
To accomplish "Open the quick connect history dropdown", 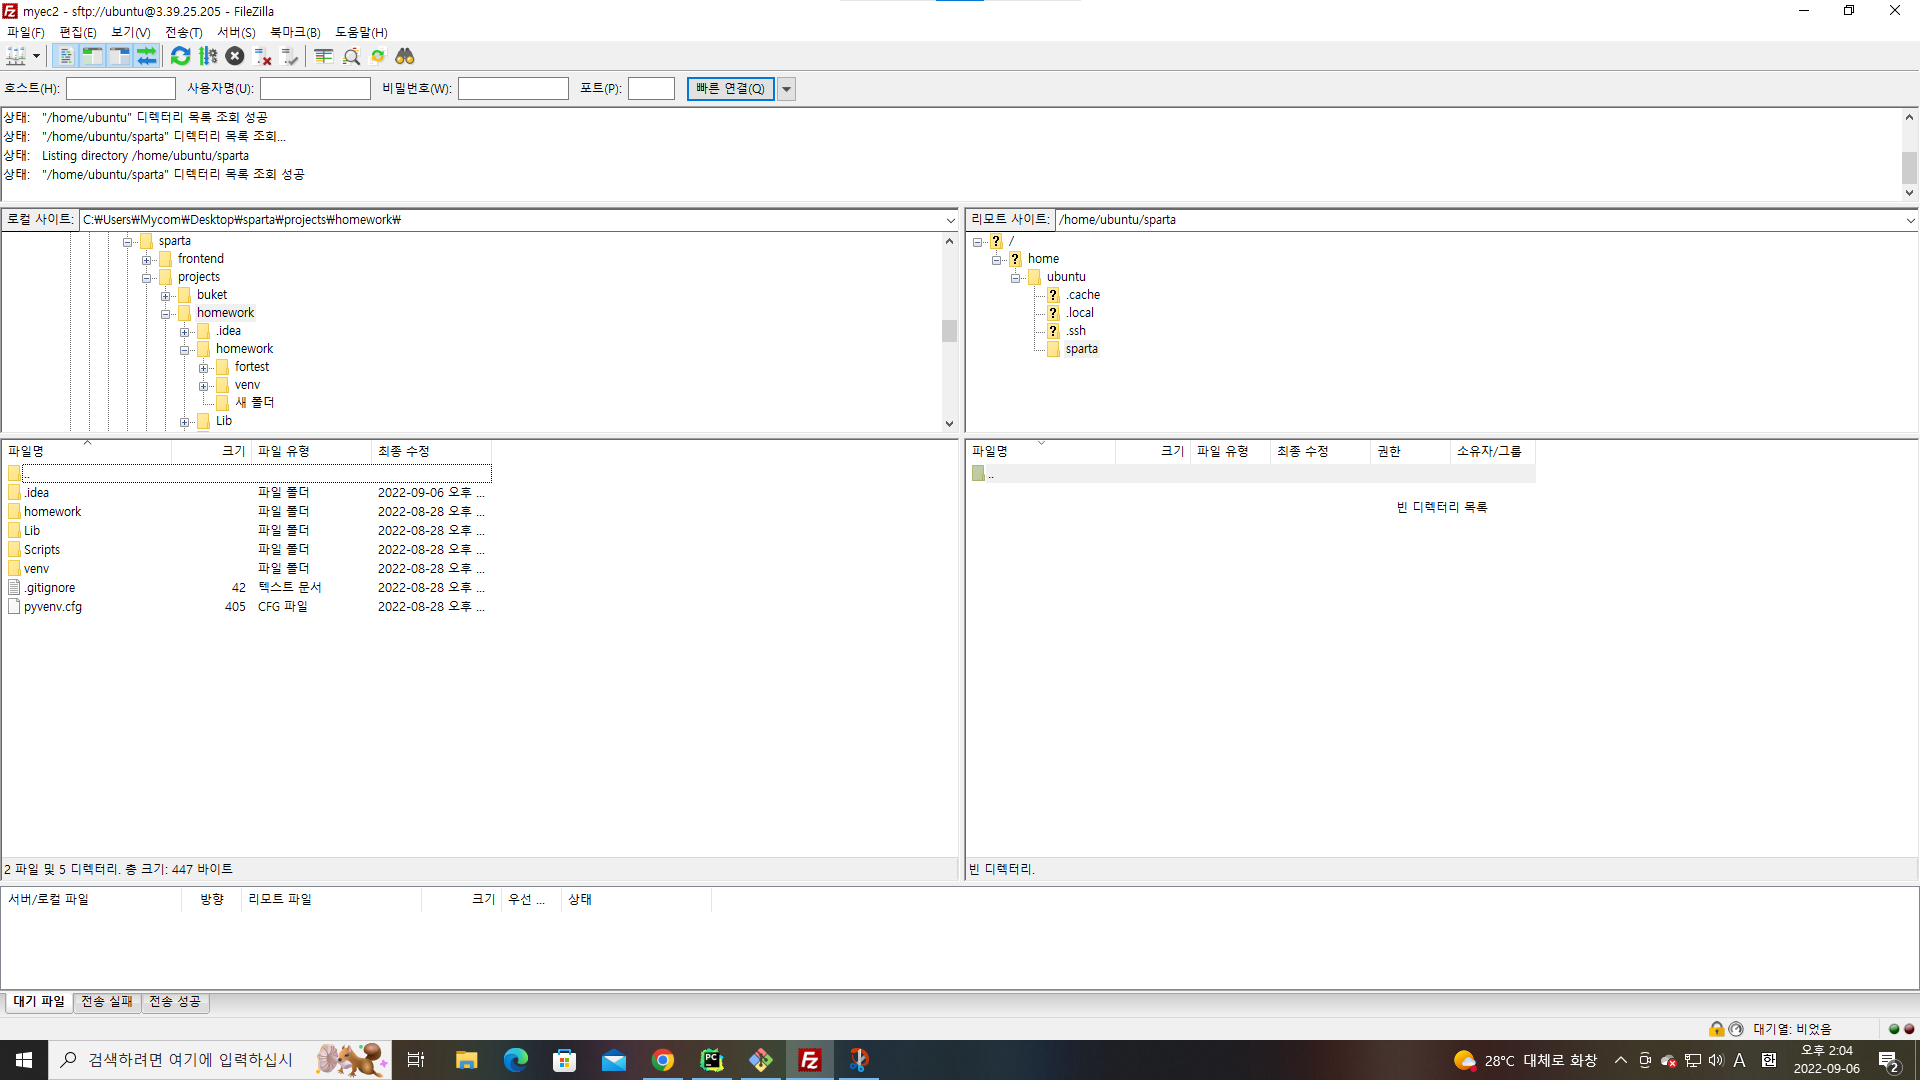I will [x=787, y=89].
